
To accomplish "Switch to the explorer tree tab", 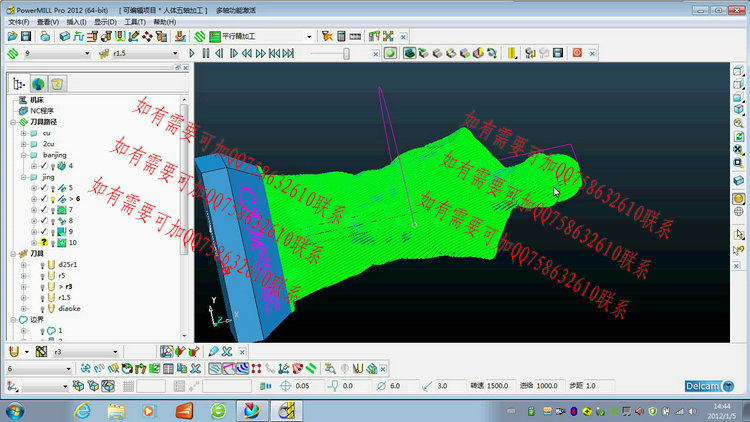I will tap(19, 84).
